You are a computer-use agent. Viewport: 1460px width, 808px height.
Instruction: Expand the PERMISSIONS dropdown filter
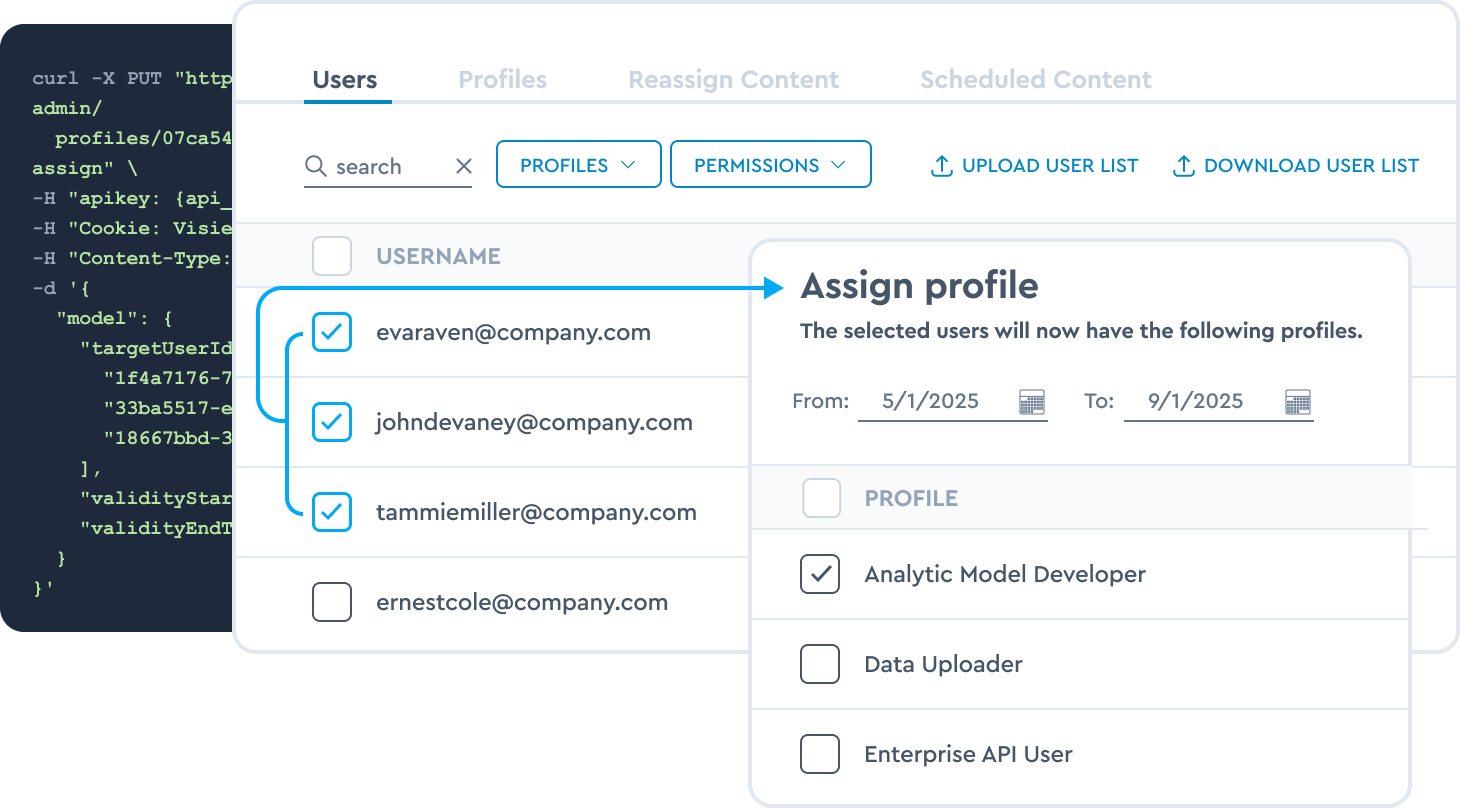[x=770, y=164]
